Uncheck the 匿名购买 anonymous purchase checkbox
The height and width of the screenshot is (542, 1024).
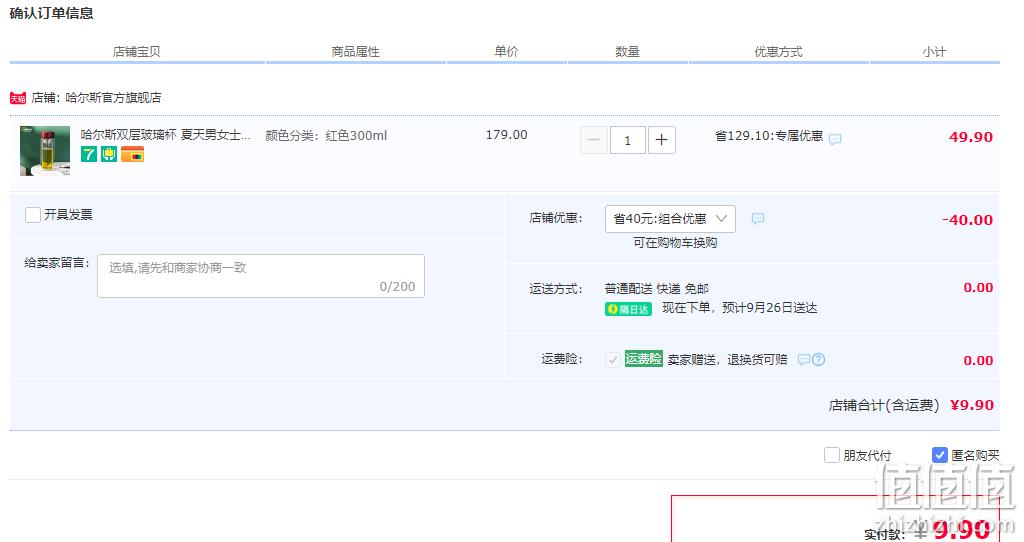[x=939, y=455]
